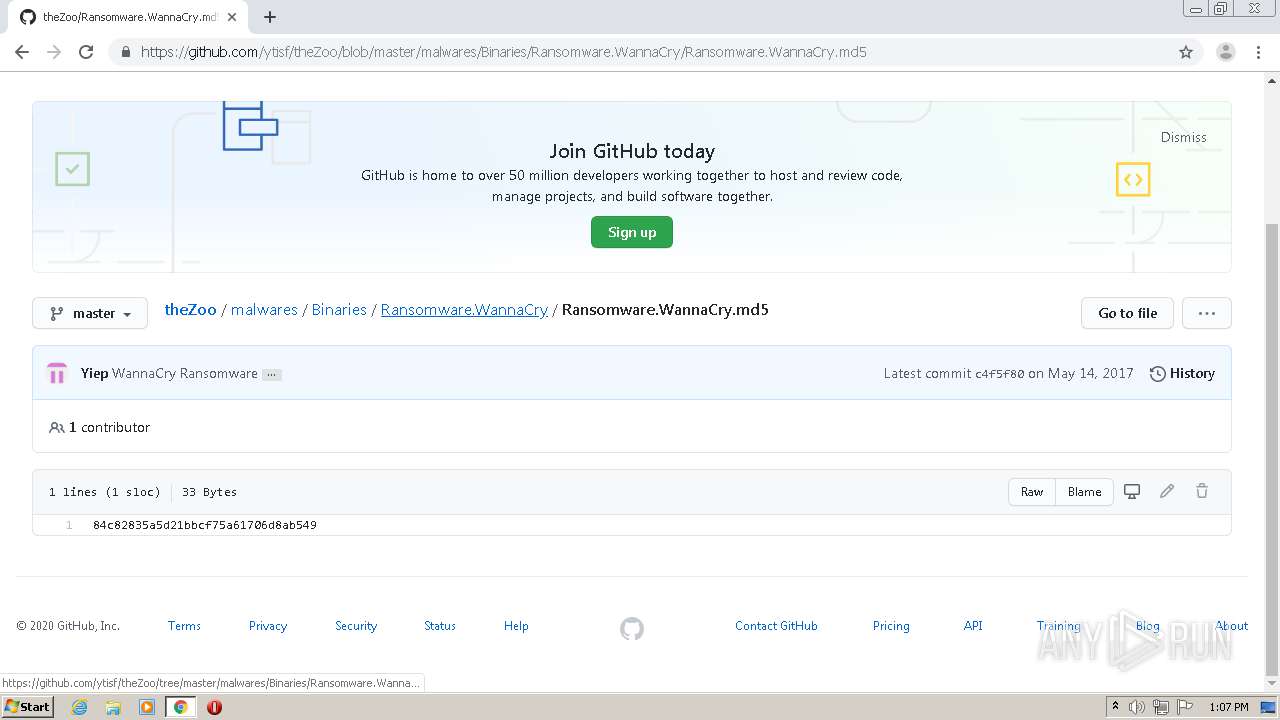Open Blog footer link

[1147, 626]
